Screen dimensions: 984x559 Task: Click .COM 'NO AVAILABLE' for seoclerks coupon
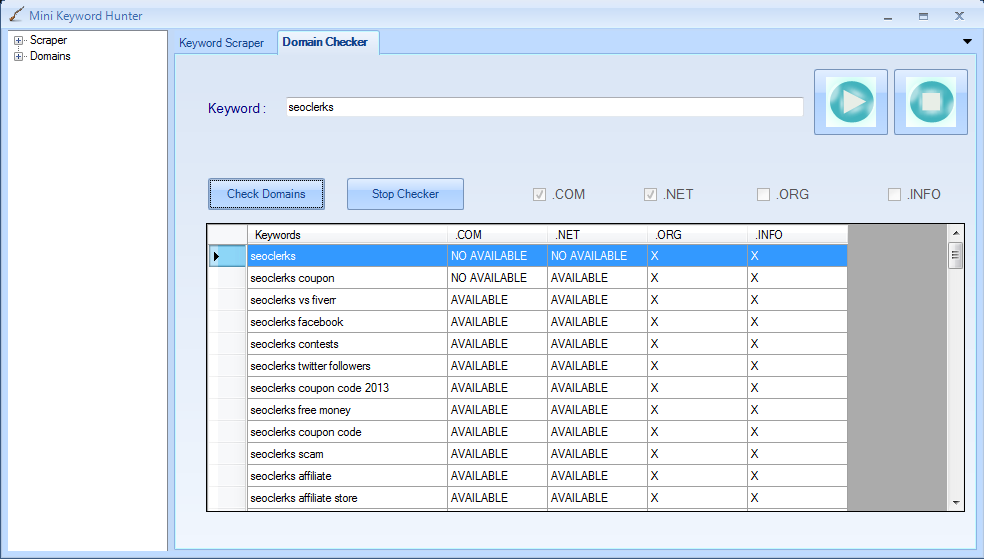(497, 278)
